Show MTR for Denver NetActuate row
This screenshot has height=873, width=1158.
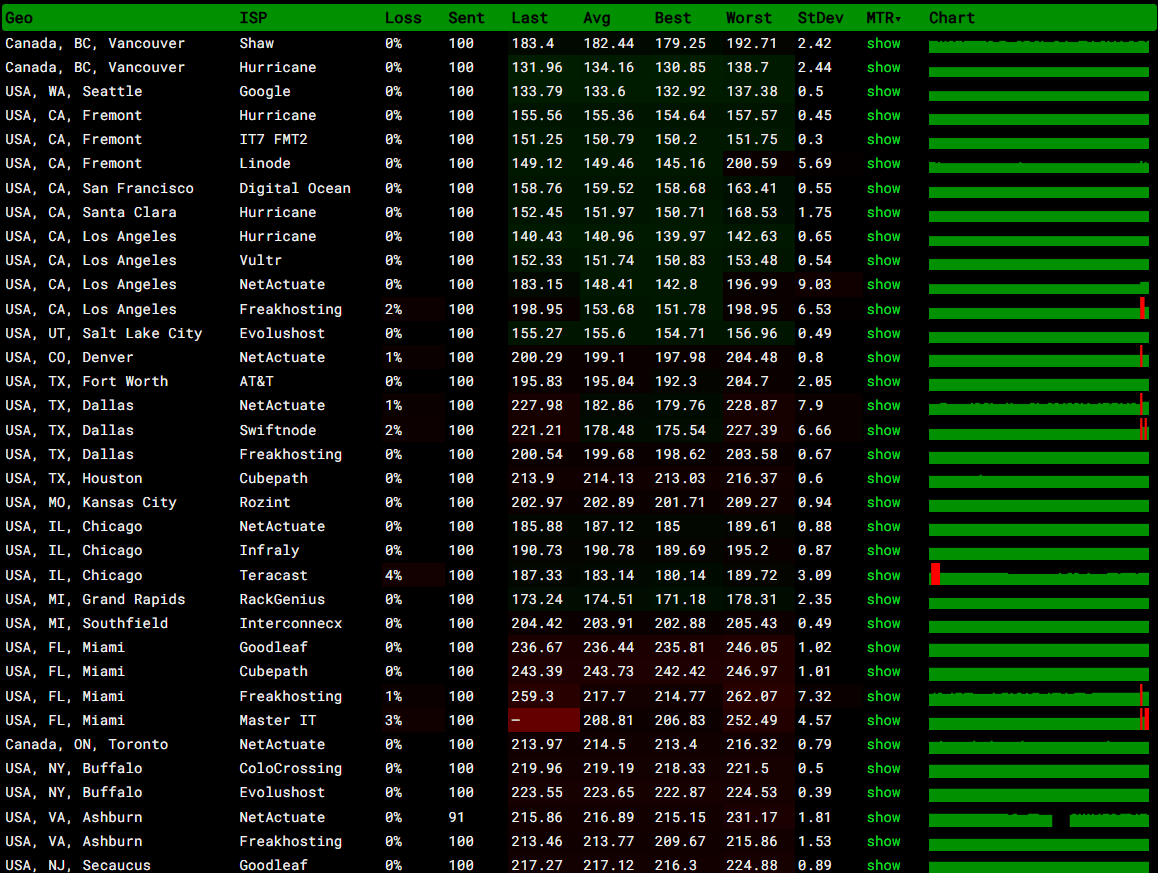click(x=883, y=357)
